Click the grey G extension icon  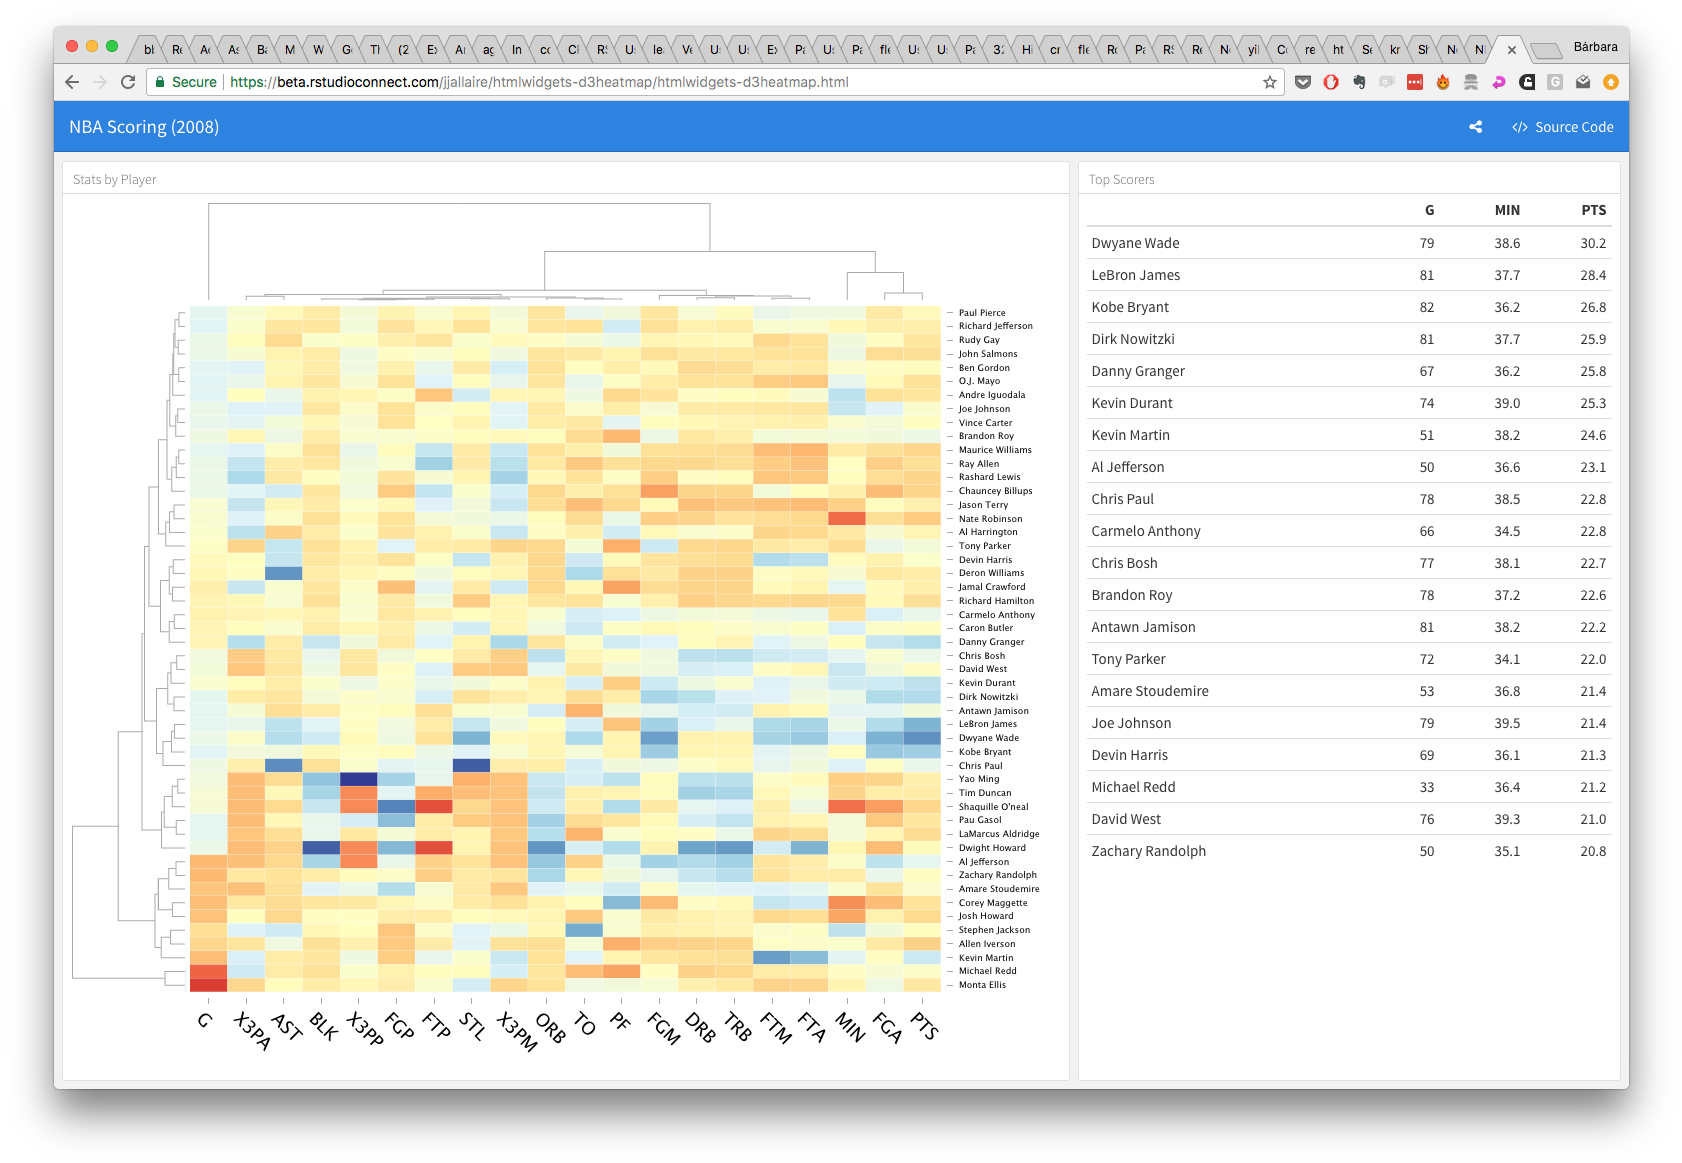1555,82
